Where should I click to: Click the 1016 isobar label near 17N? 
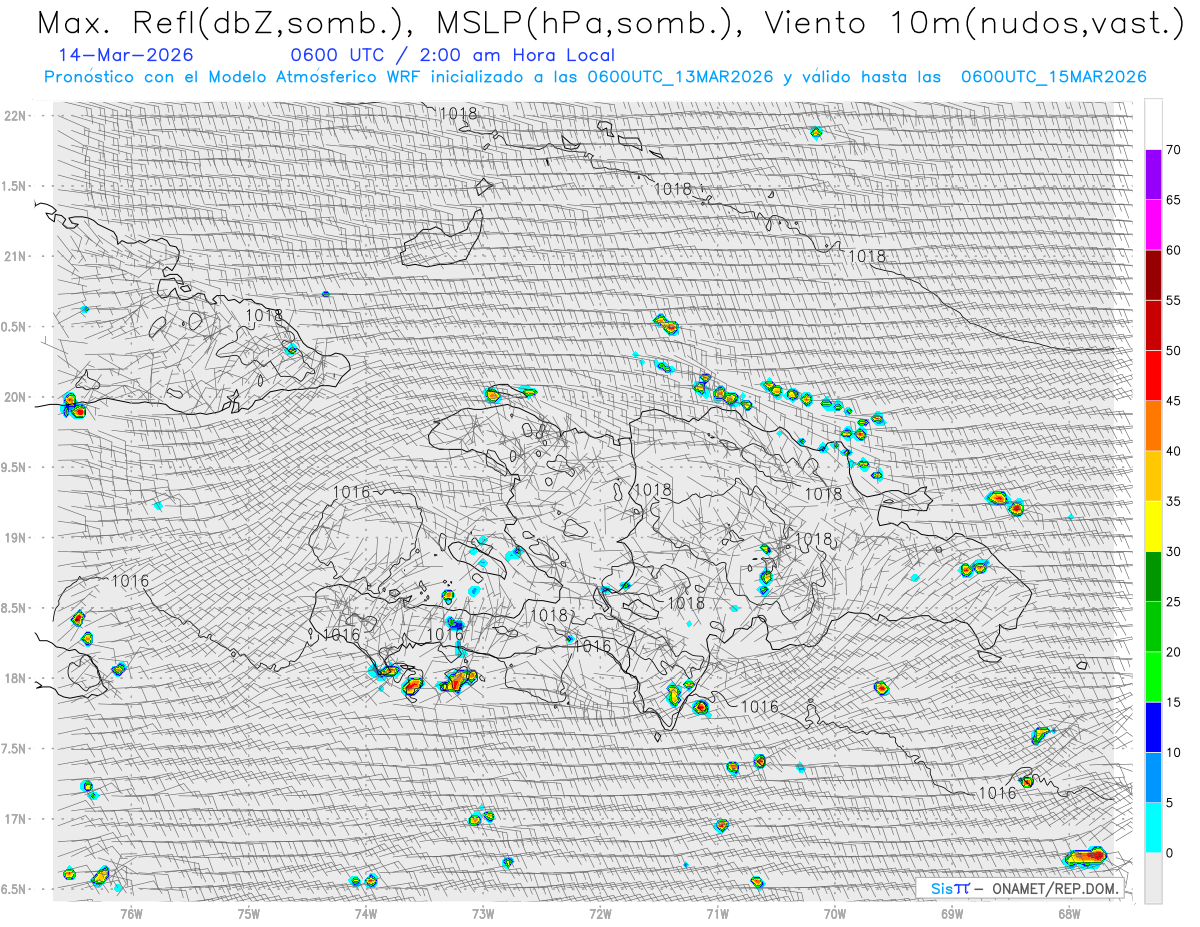pyautogui.click(x=997, y=793)
